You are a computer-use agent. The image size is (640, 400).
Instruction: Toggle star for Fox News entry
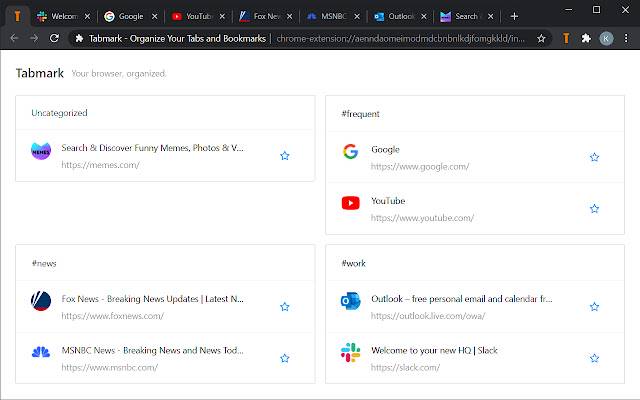pyautogui.click(x=285, y=306)
